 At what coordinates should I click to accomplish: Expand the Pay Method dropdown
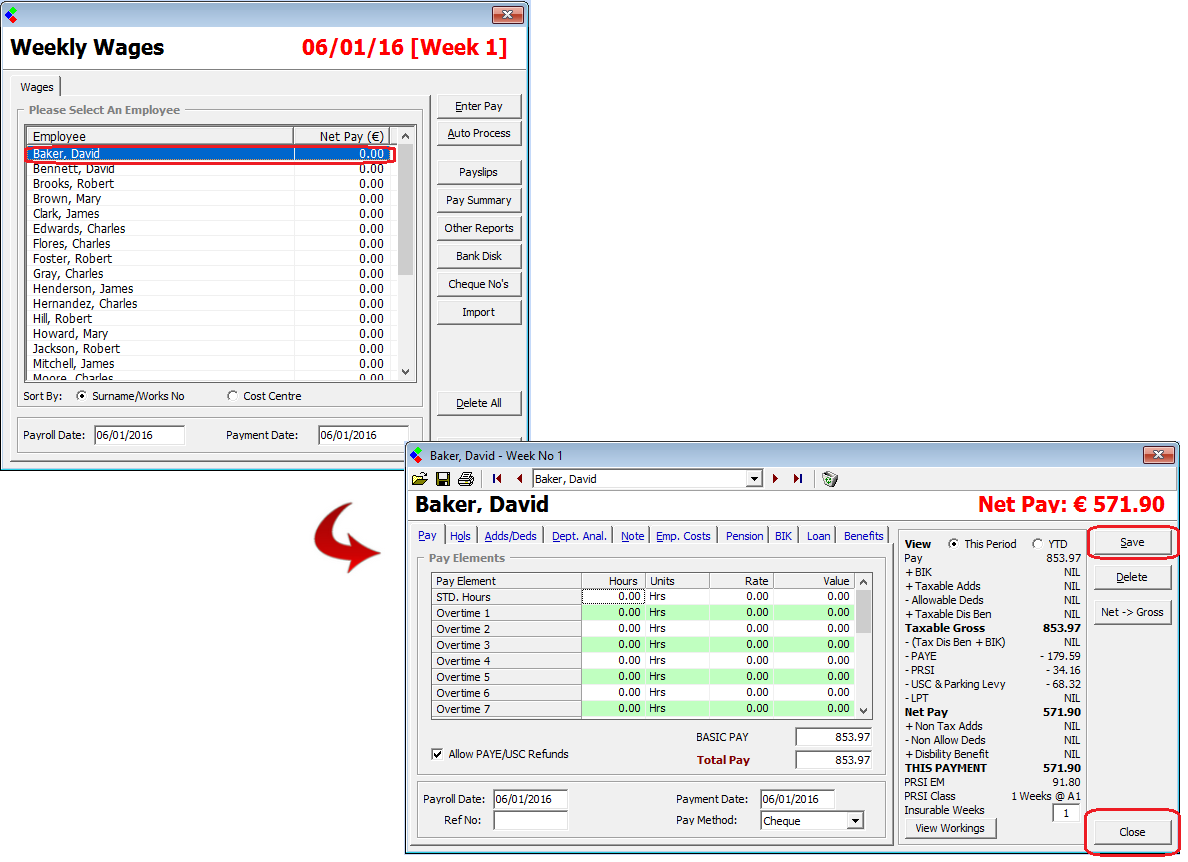(854, 821)
